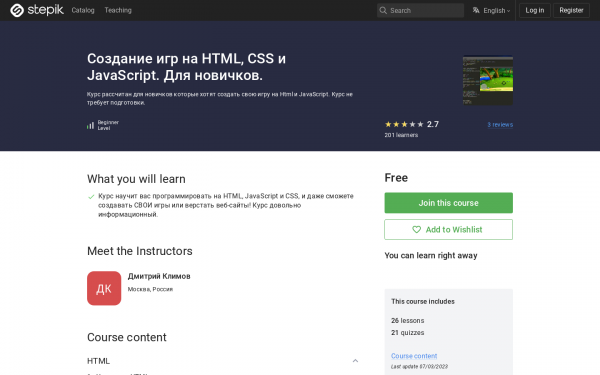Open the 3 reviews link

click(x=500, y=125)
